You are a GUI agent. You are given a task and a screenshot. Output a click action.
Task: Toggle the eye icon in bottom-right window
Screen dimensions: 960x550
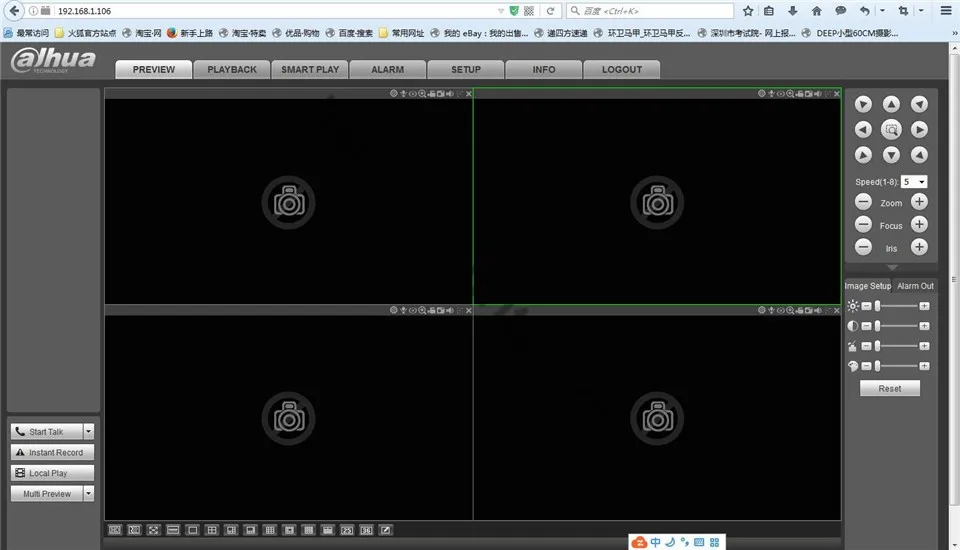click(781, 311)
